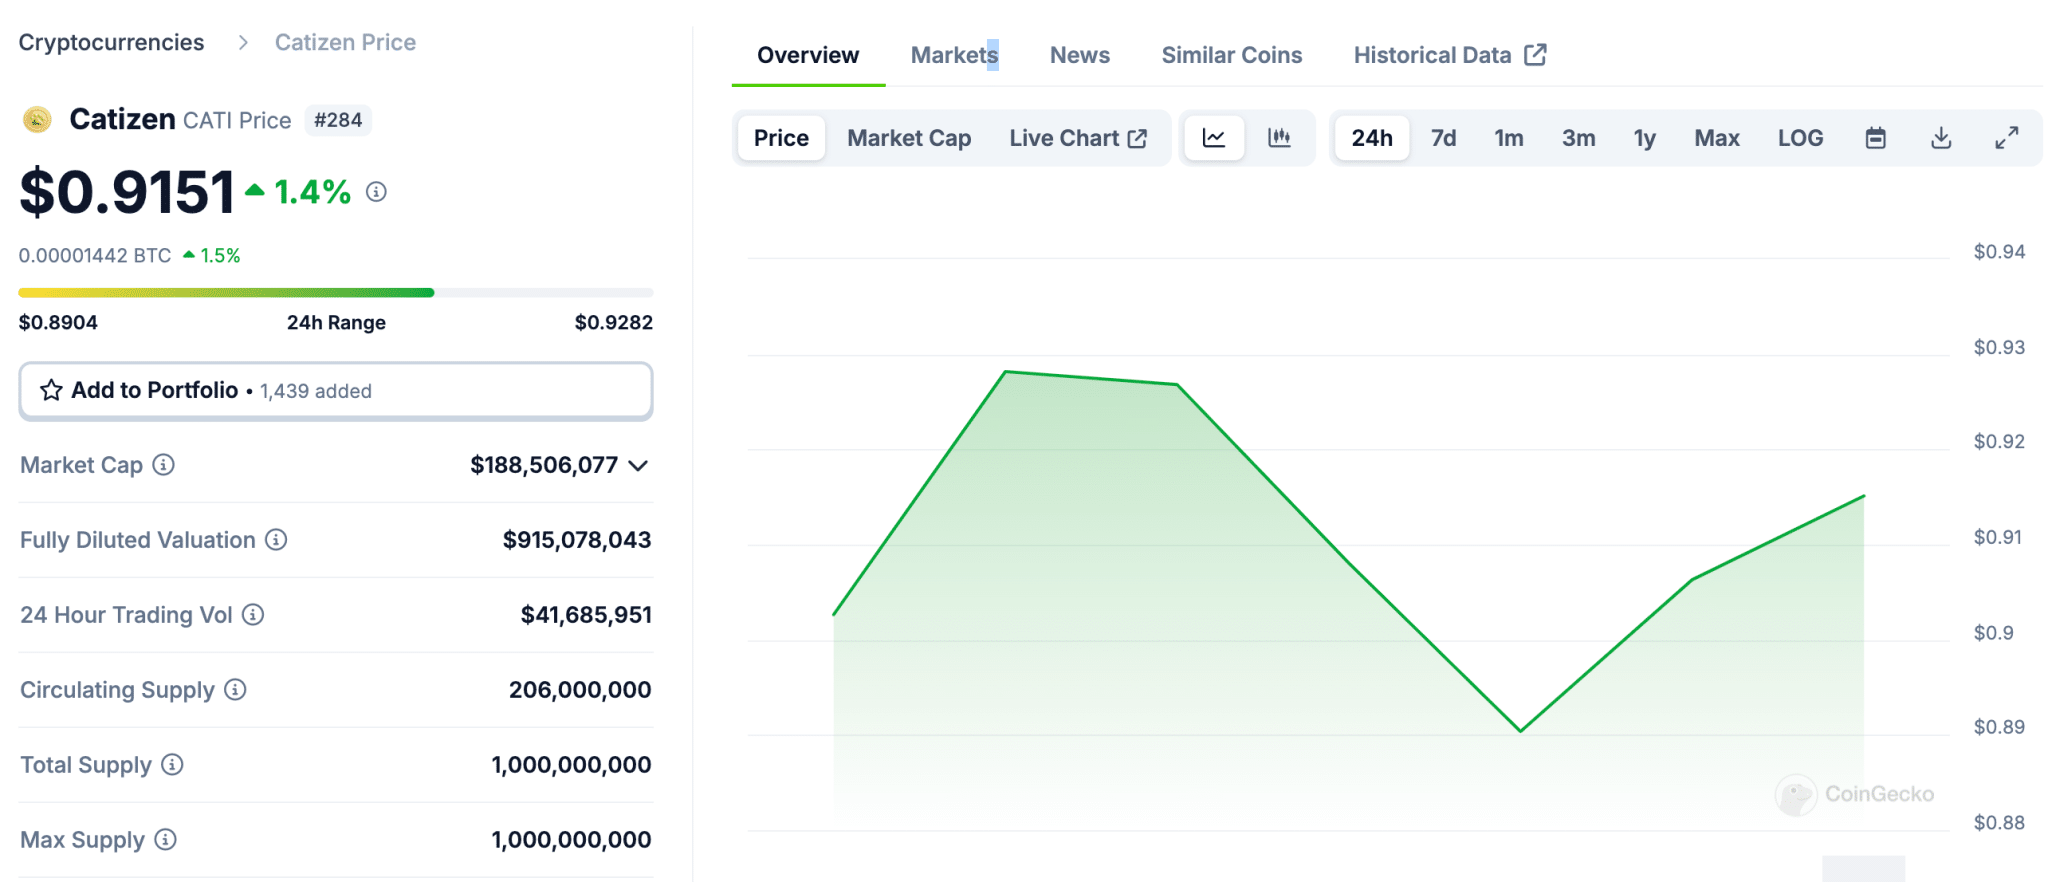Click the price chart peak near $0.93
Screen dimensions: 2048x882
[x=1005, y=372]
